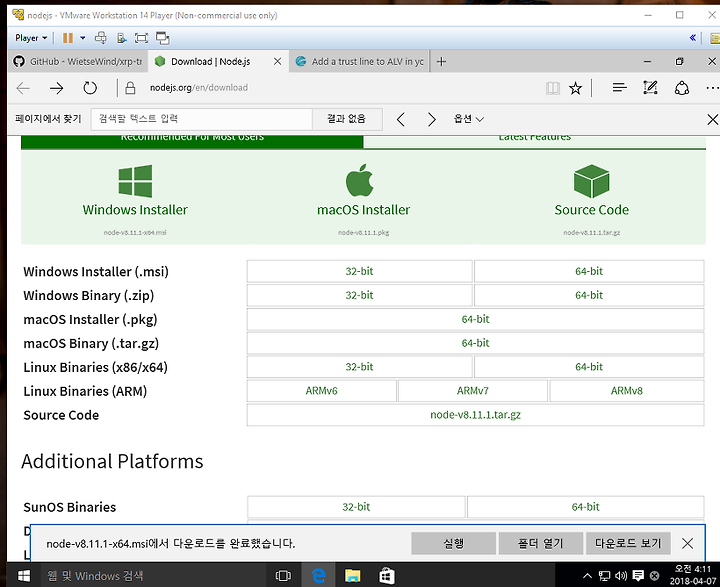Open the Action Center notifications icon
This screenshot has height=587, width=720.
tap(638, 576)
